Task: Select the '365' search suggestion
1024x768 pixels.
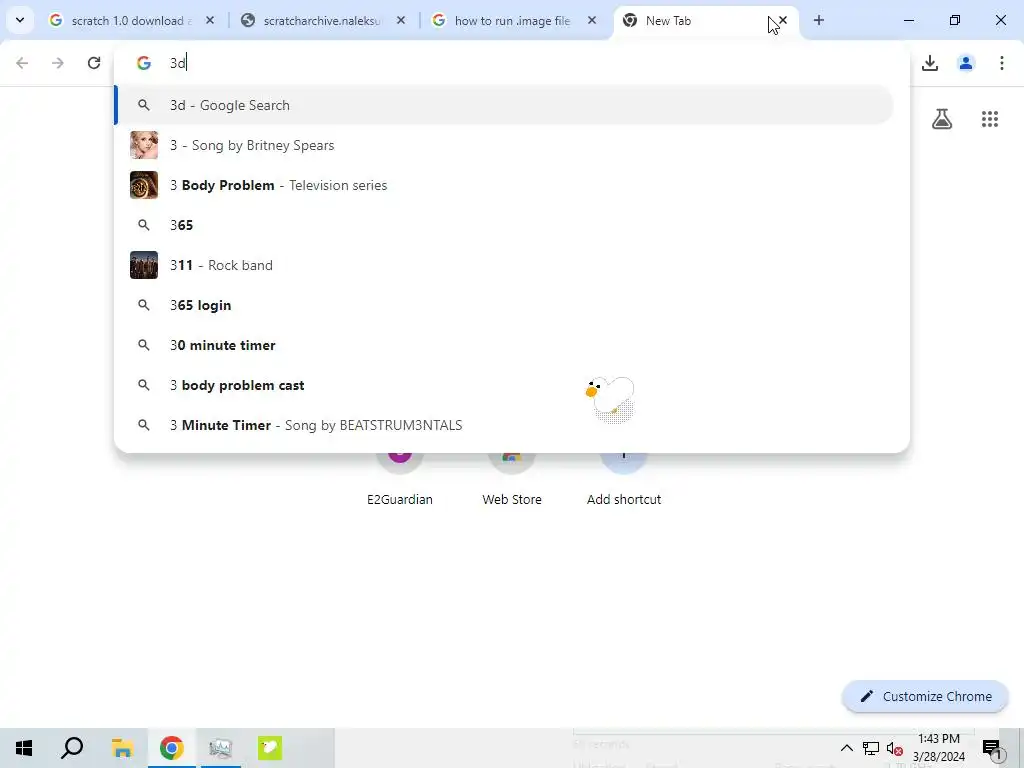Action: point(504,225)
